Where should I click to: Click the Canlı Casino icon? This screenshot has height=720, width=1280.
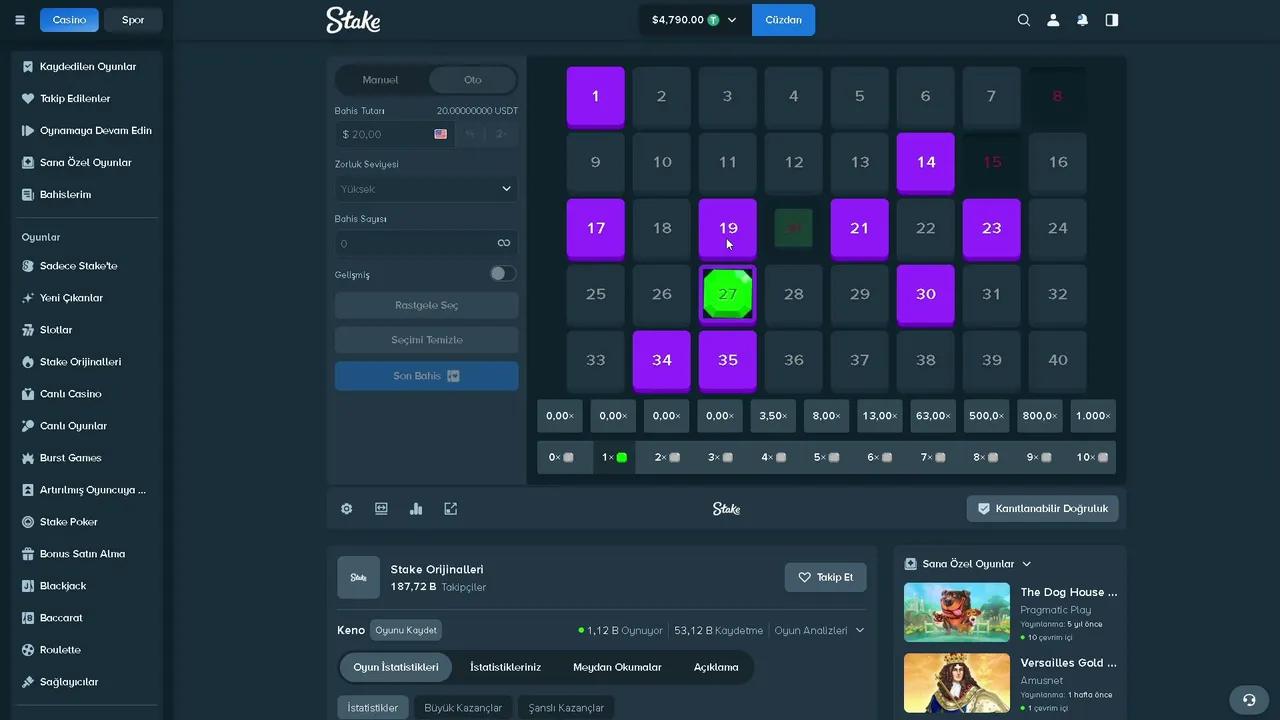(28, 394)
